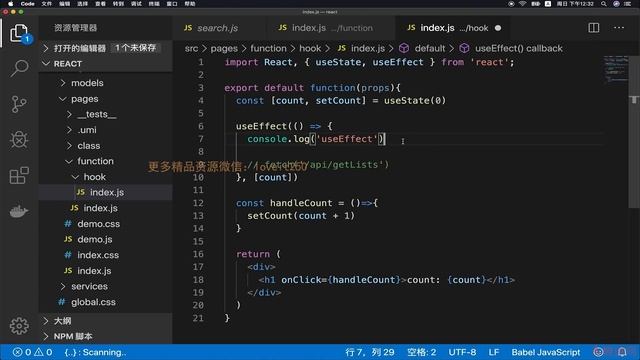Open the 文件 menu
Screen dimensions: 640x360
47,4
